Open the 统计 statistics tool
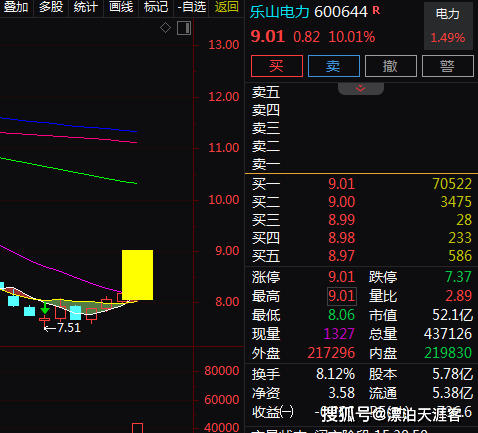 (86, 7)
